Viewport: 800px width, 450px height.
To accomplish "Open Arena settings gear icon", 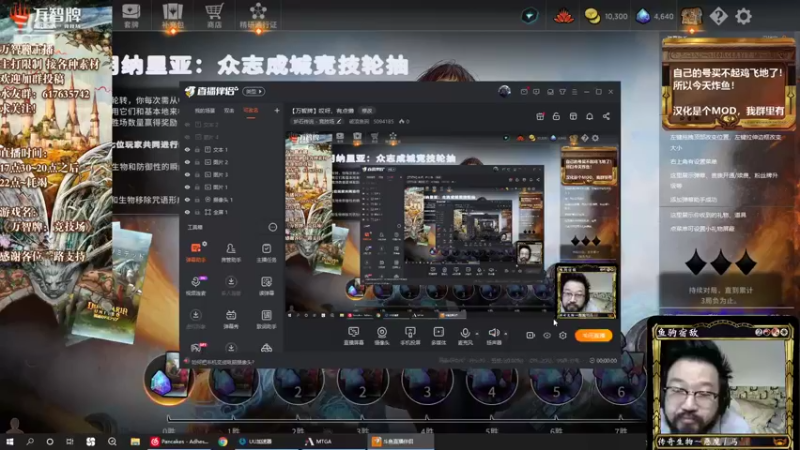I will click(743, 16).
